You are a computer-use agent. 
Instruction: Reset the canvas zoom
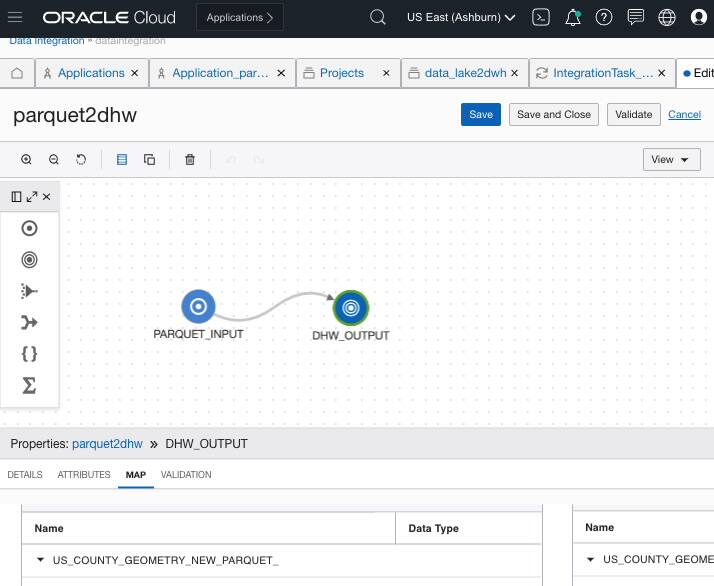point(81,159)
